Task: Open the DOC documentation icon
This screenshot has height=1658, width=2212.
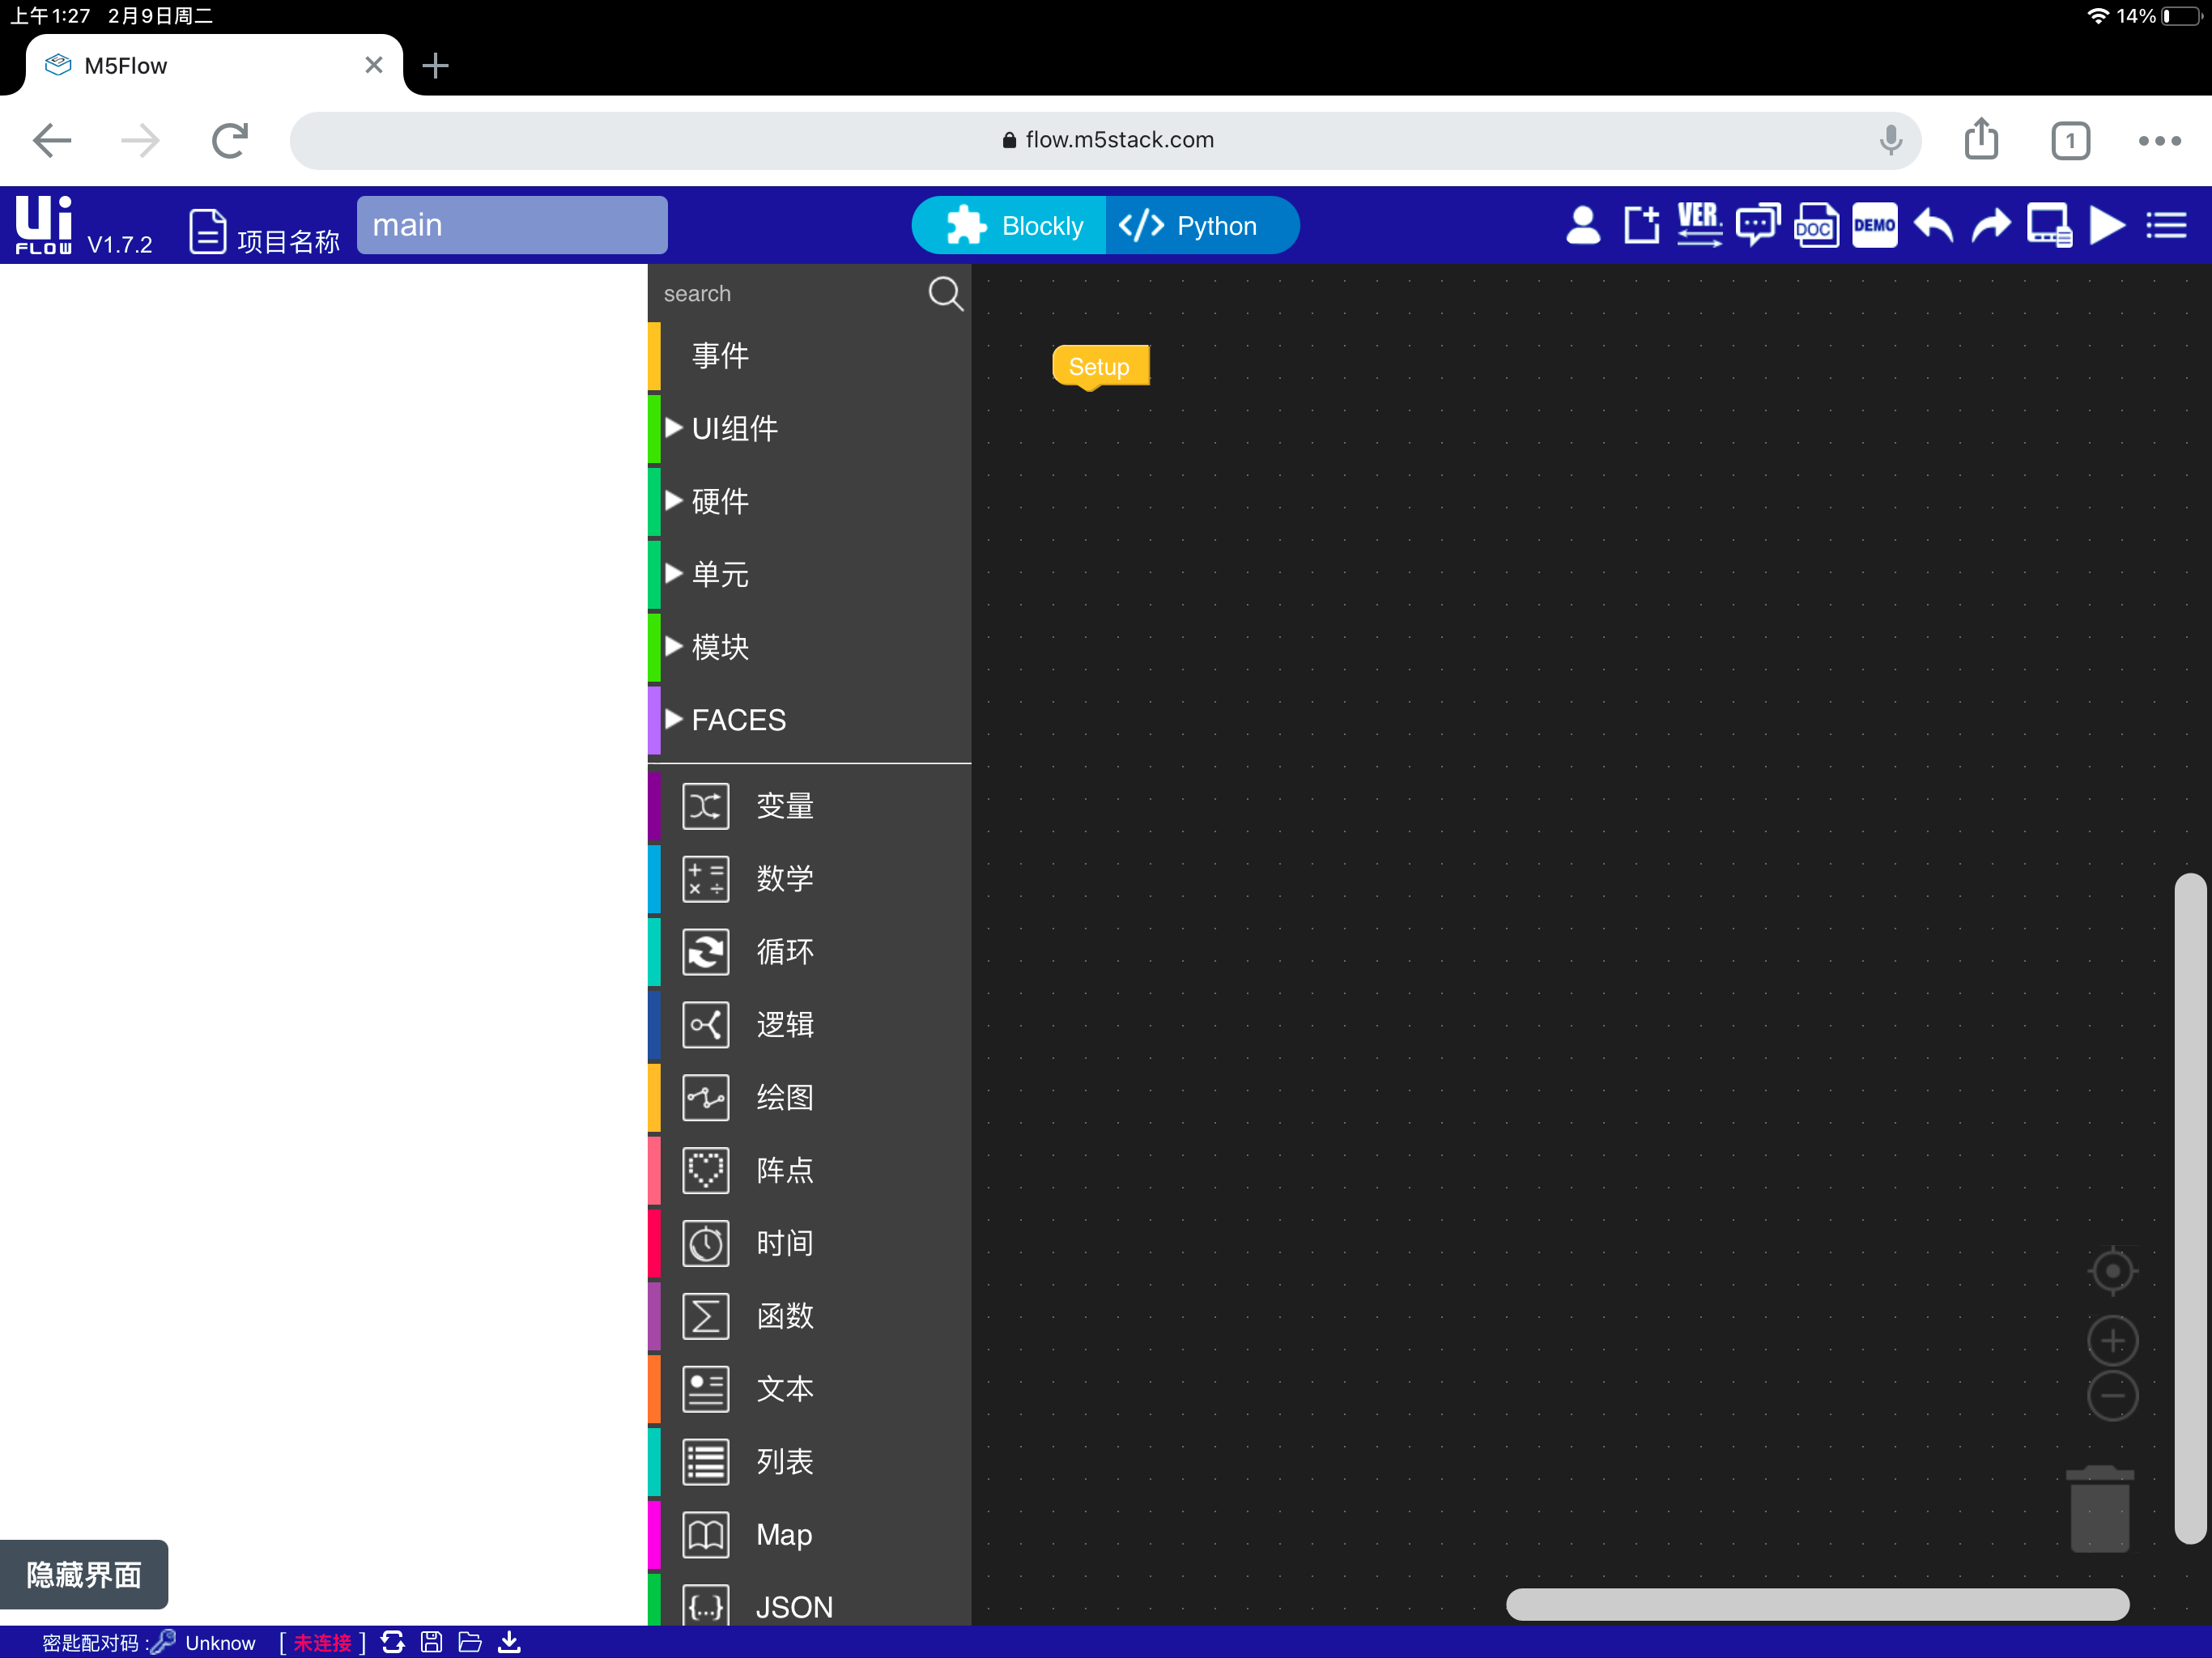Action: 1815,225
